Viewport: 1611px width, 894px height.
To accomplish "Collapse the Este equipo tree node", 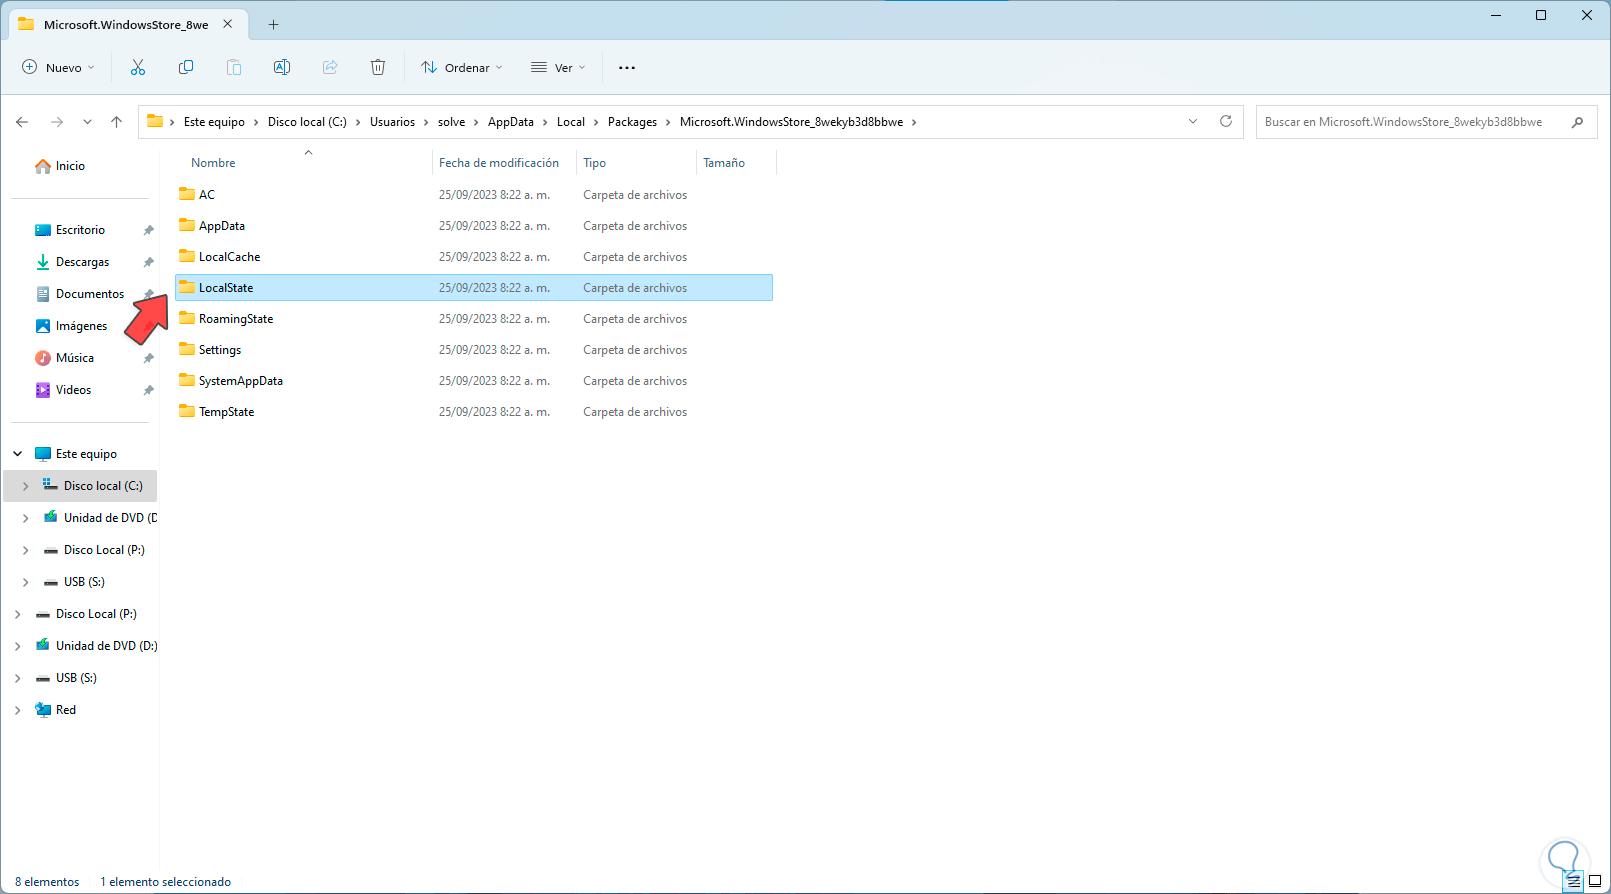I will (x=18, y=454).
